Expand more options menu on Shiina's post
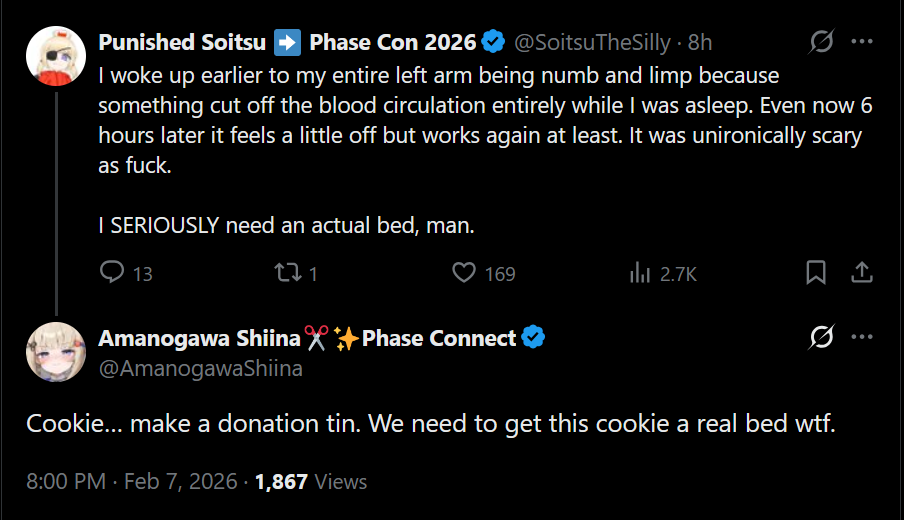904x520 pixels. click(x=862, y=338)
